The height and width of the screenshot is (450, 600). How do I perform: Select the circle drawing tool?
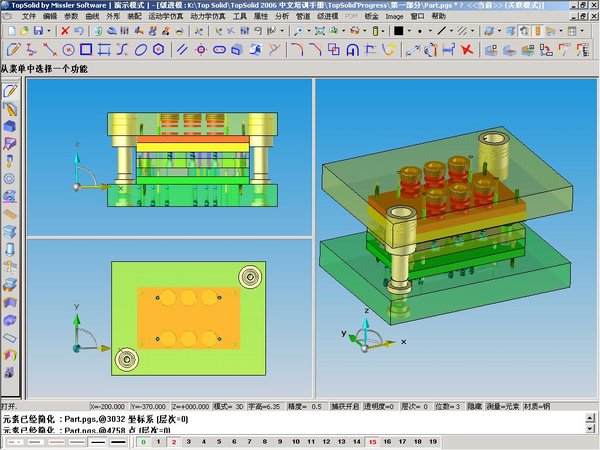pyautogui.click(x=68, y=49)
